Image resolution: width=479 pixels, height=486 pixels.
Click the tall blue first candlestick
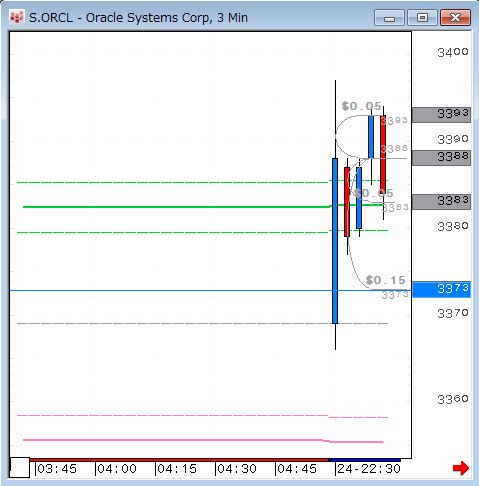click(x=335, y=241)
